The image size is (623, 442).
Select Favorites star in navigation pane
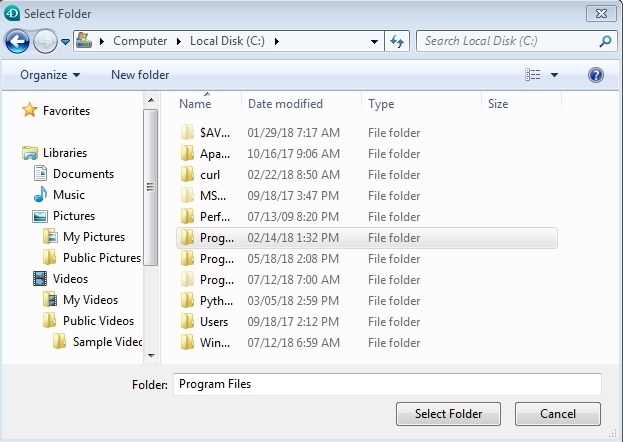click(30, 111)
